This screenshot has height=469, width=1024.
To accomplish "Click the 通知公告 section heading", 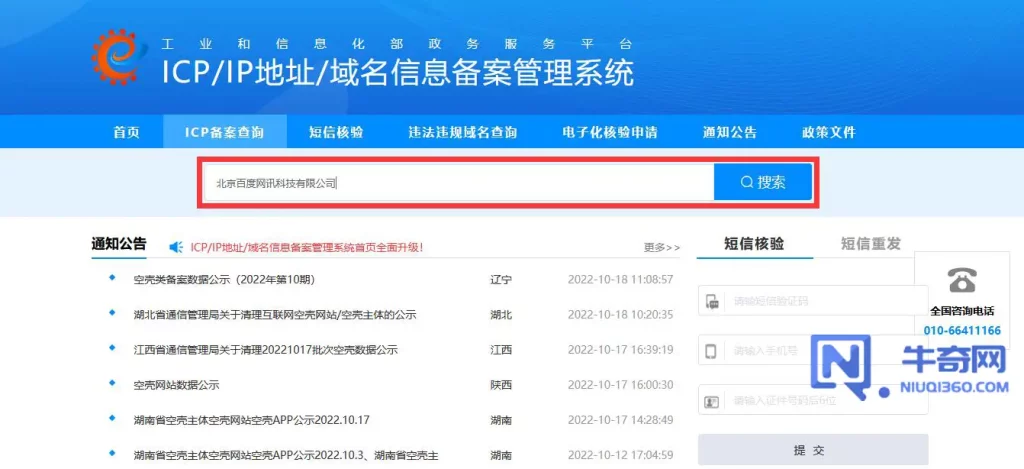I will click(119, 244).
